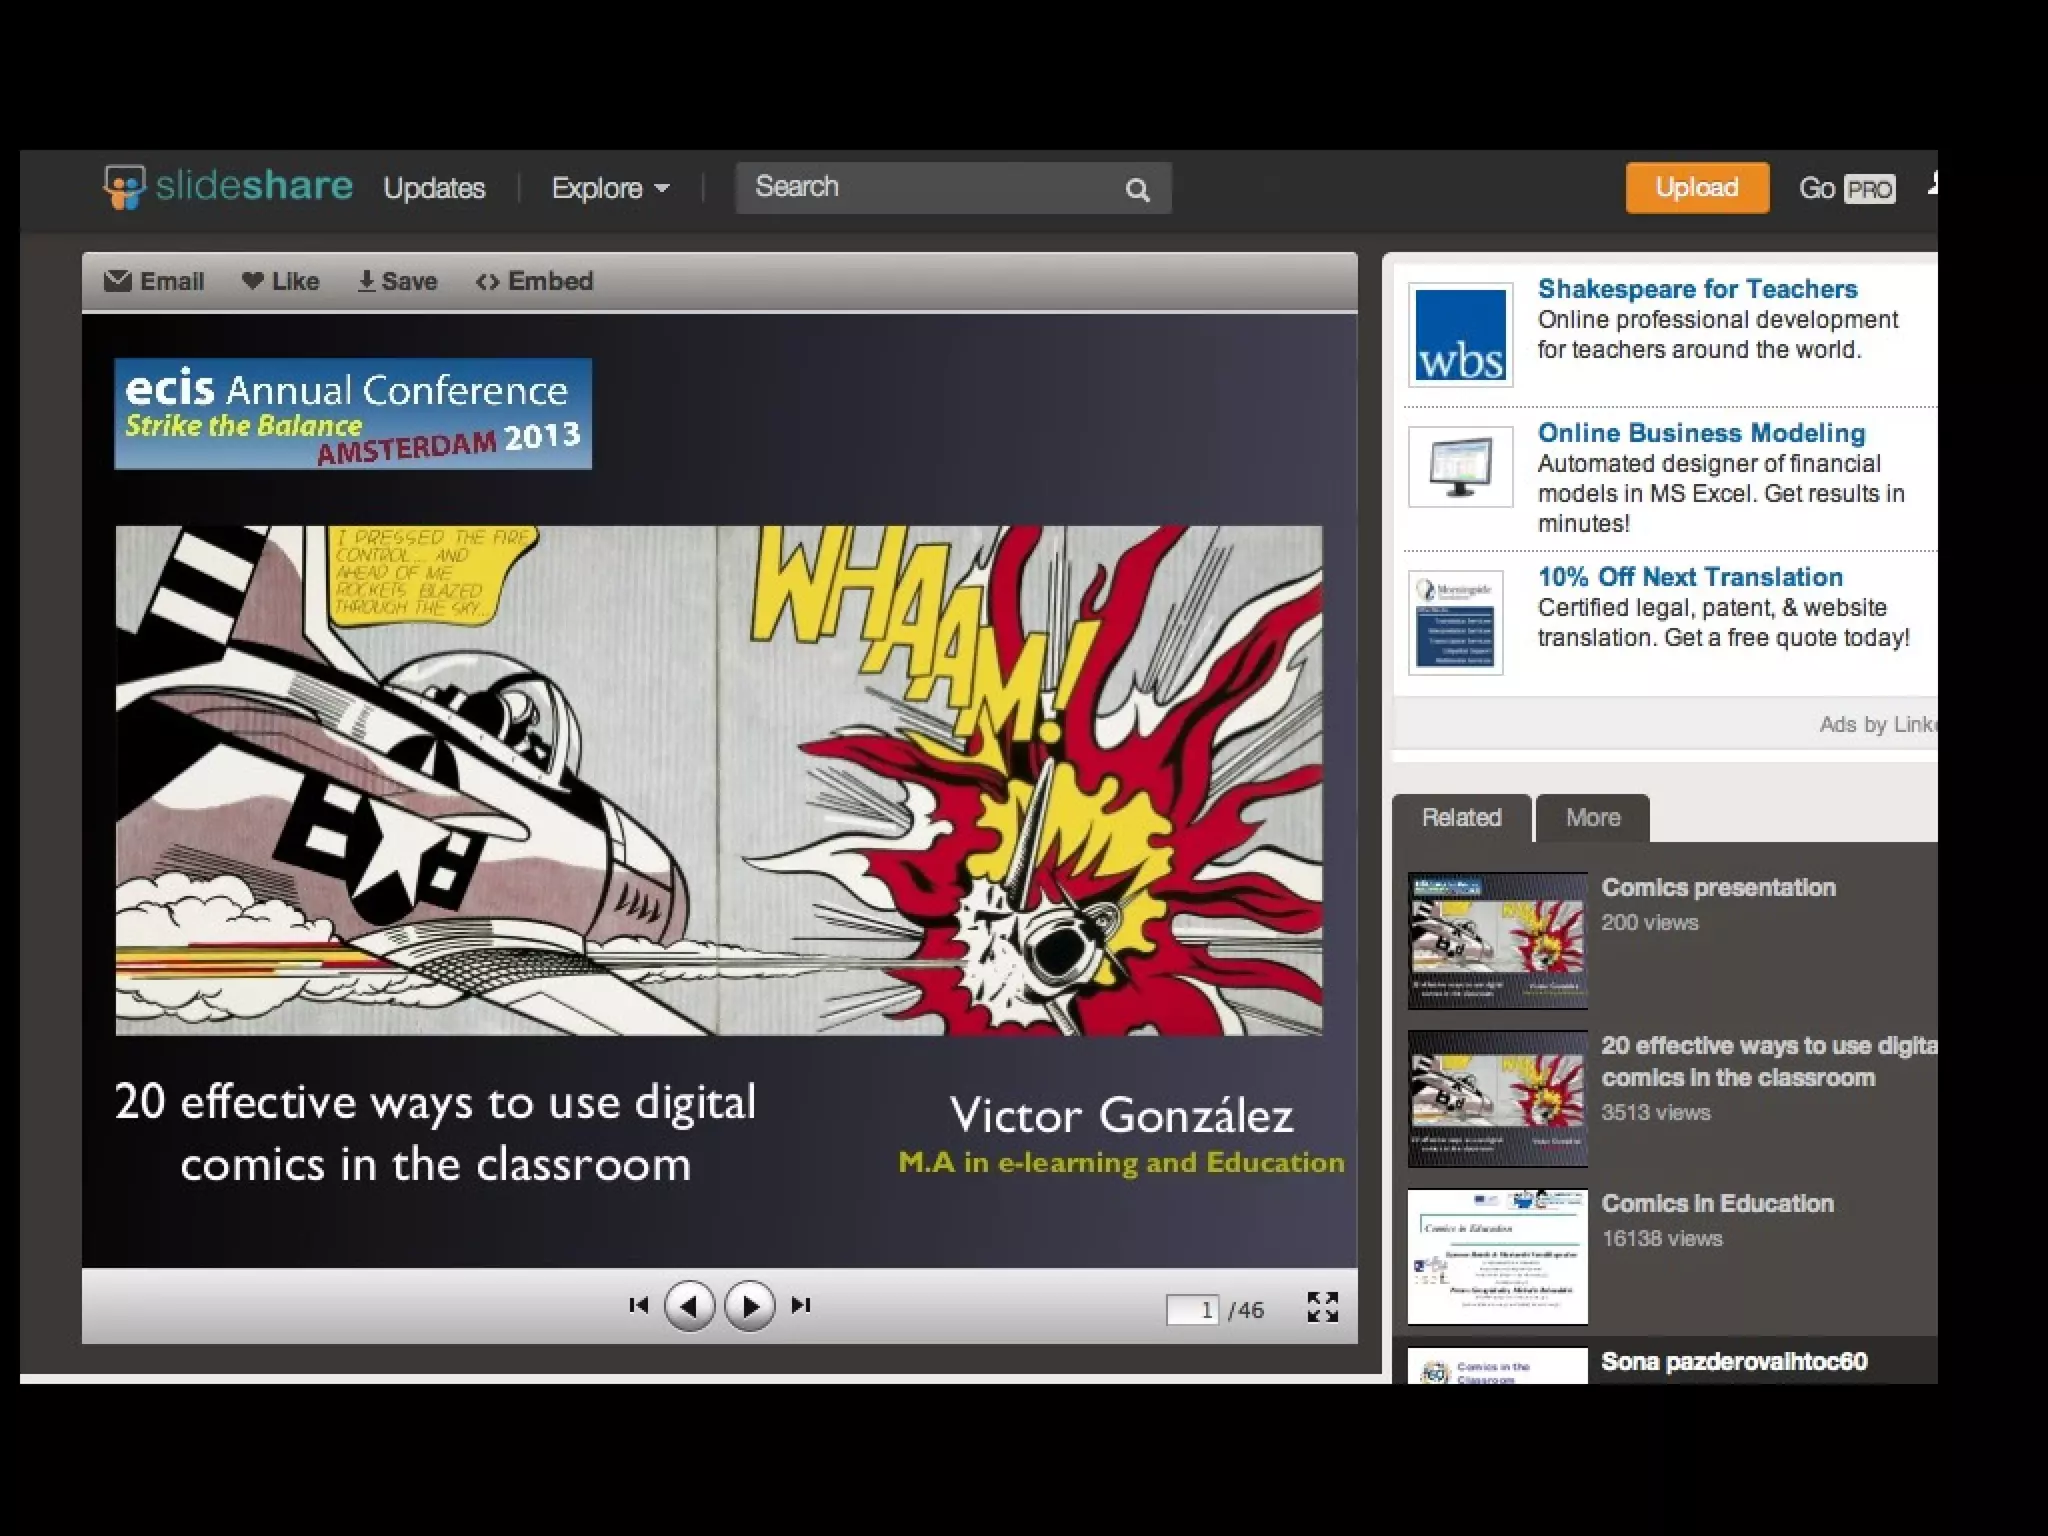
Task: Skip to last slide icon
Action: coord(801,1305)
